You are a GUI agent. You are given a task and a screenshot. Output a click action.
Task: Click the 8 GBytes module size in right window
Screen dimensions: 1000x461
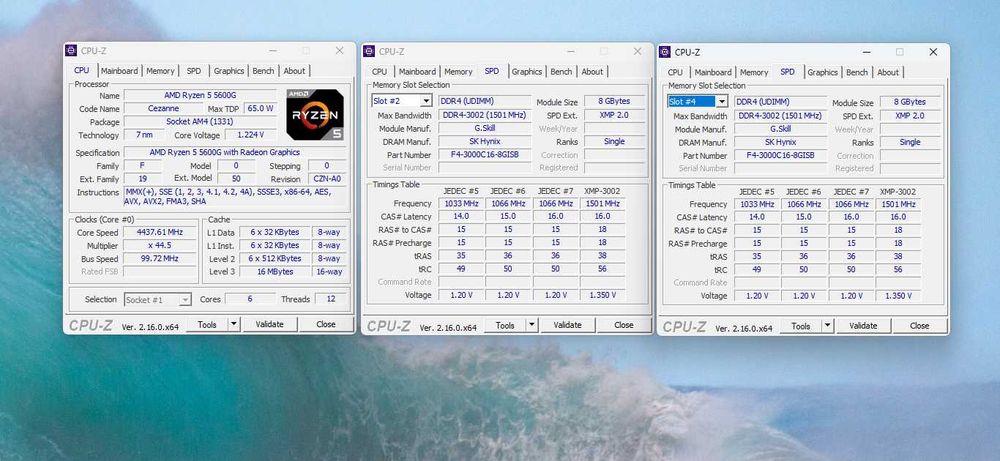[x=911, y=102]
